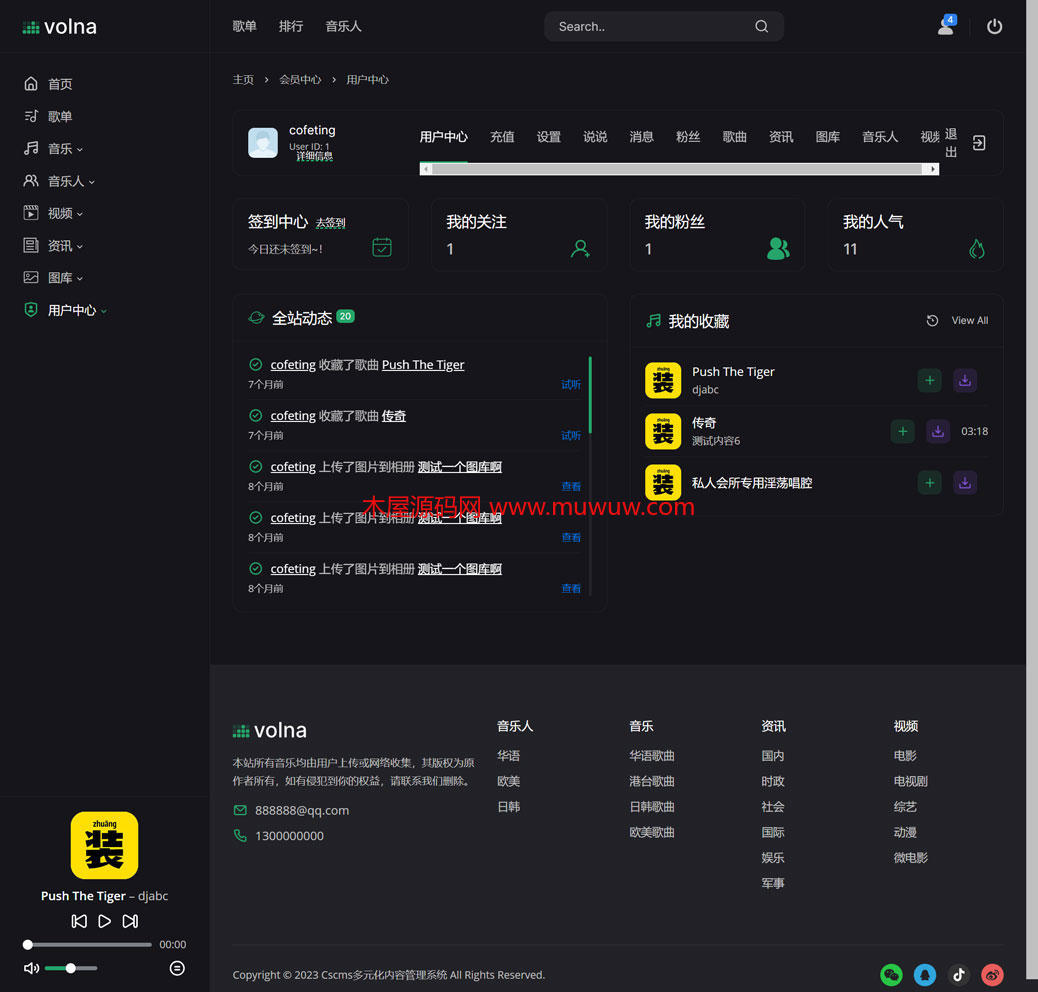Viewport: 1038px width, 992px height.
Task: Open the 粉丝 tab
Action: click(688, 137)
